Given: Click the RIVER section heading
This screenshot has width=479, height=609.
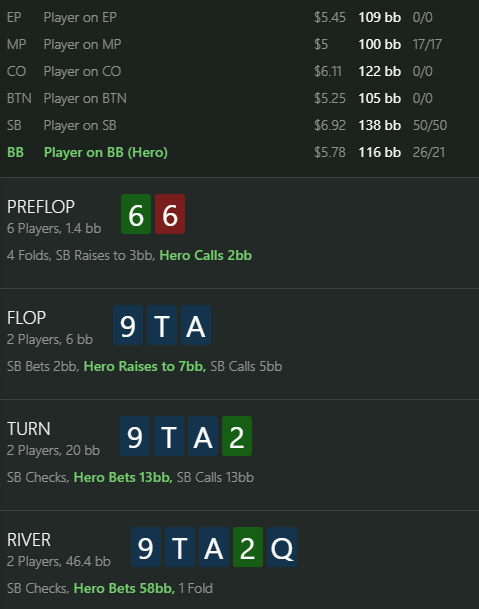Looking at the screenshot, I should 29,540.
